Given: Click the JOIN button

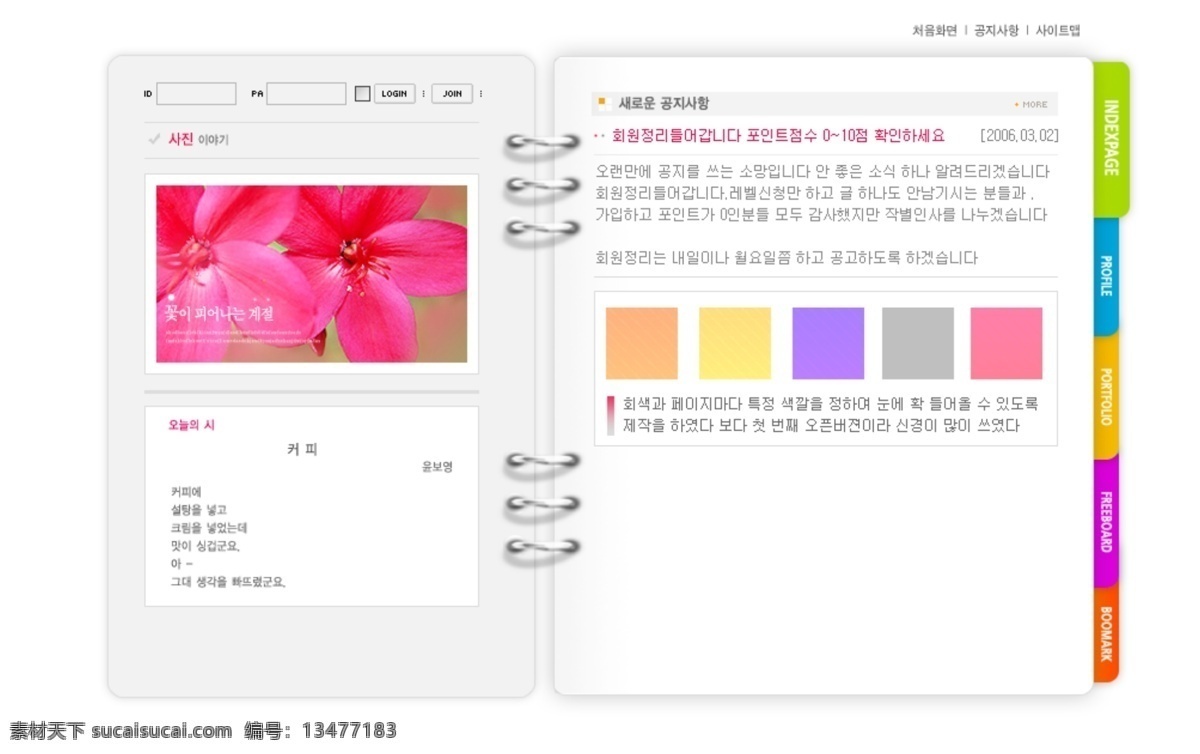Looking at the screenshot, I should click(452, 94).
